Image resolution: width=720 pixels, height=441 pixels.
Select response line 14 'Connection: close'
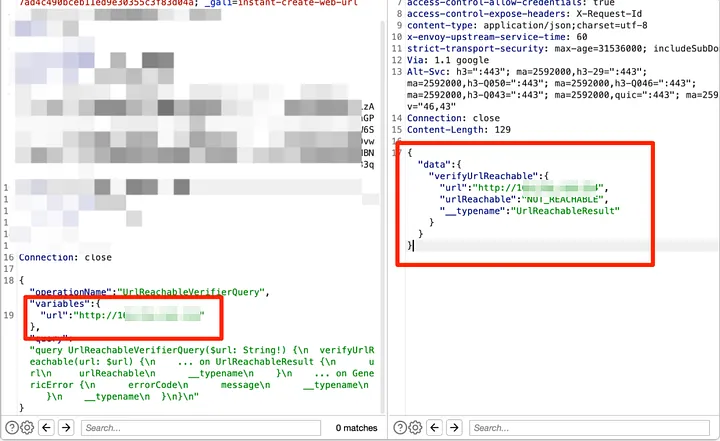453,118
